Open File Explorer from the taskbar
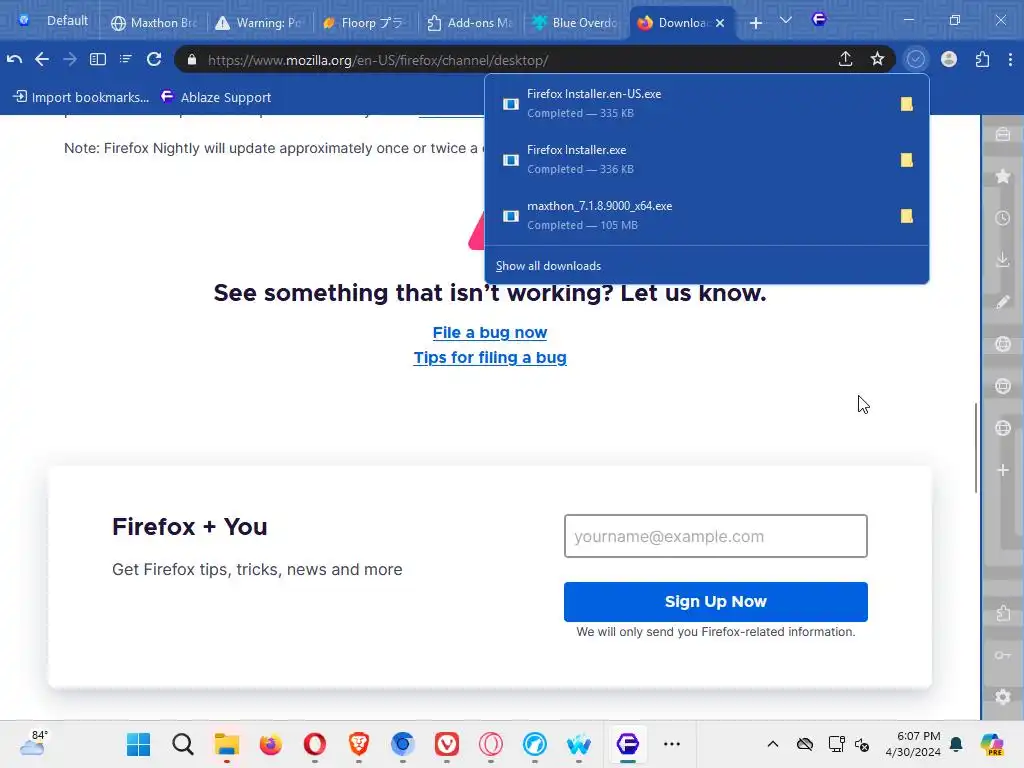This screenshot has height=768, width=1024. pos(227,744)
